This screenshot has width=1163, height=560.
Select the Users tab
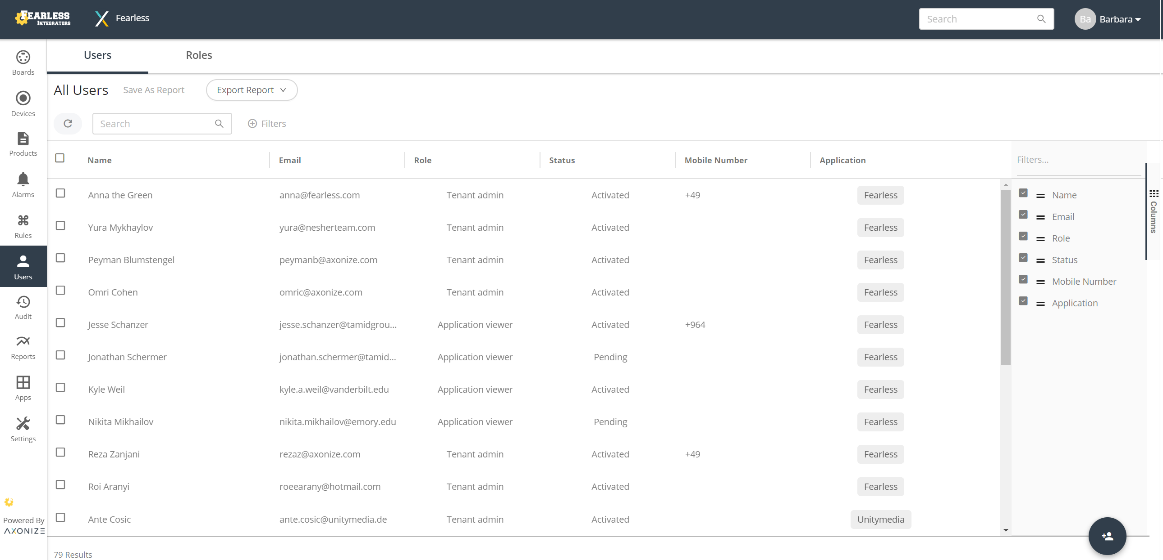point(98,56)
